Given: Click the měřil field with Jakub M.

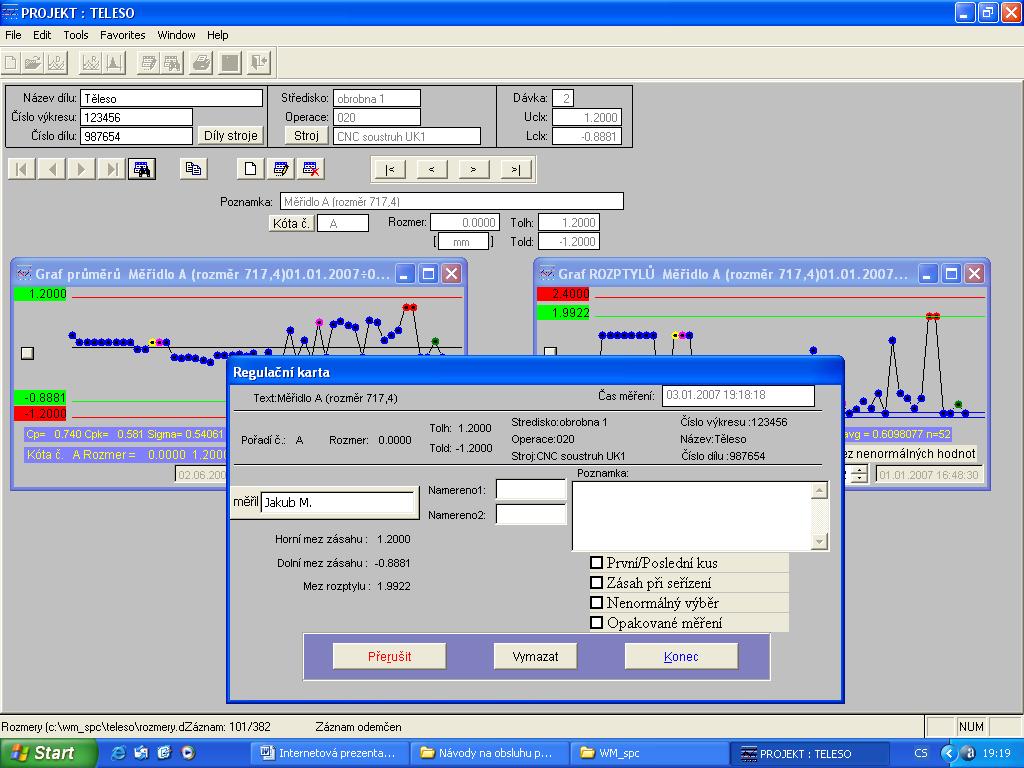Looking at the screenshot, I should tap(338, 502).
